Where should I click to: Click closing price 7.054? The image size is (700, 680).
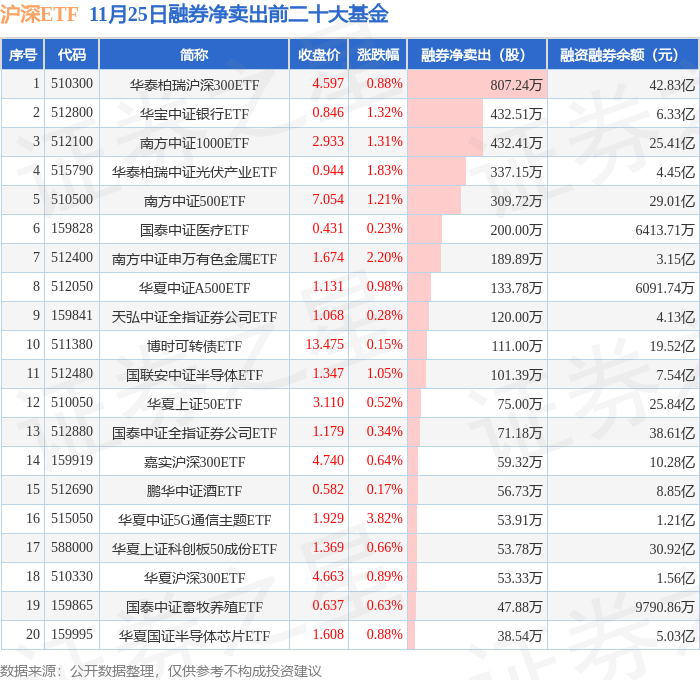[x=328, y=200]
